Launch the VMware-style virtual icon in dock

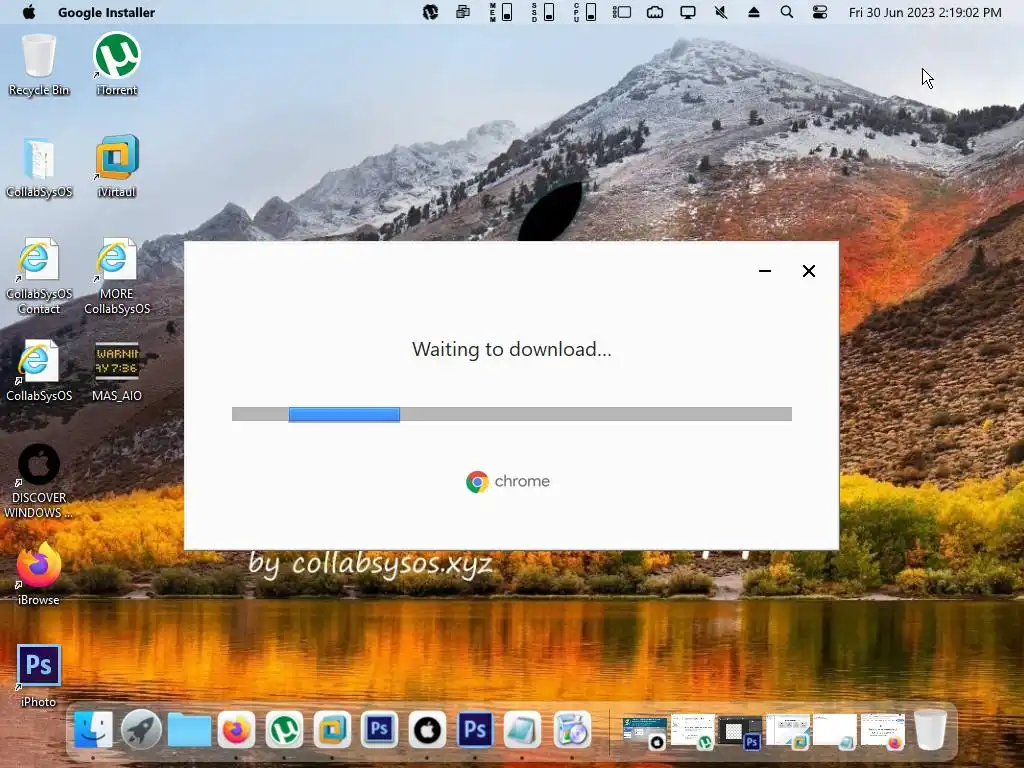(332, 729)
